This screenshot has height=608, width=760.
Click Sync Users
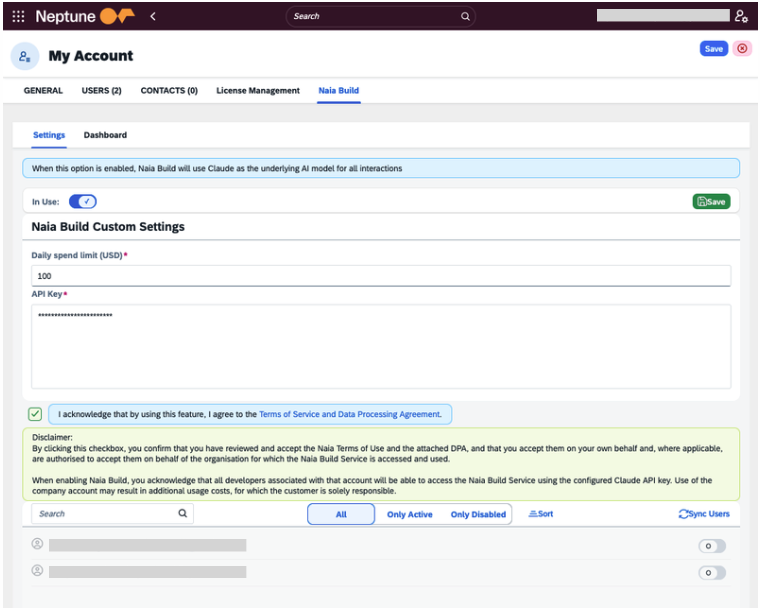(x=704, y=514)
